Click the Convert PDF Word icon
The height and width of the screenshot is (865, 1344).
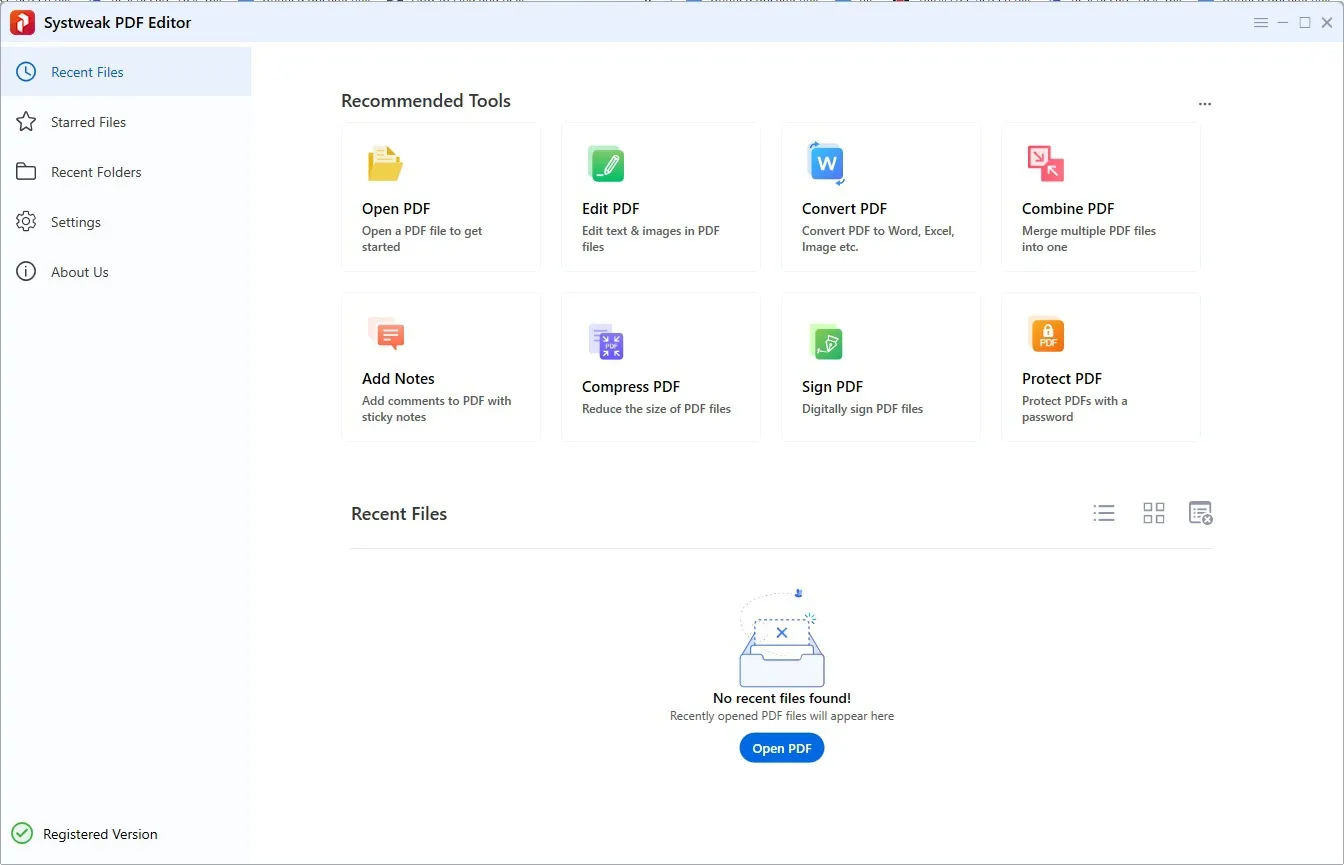826,163
